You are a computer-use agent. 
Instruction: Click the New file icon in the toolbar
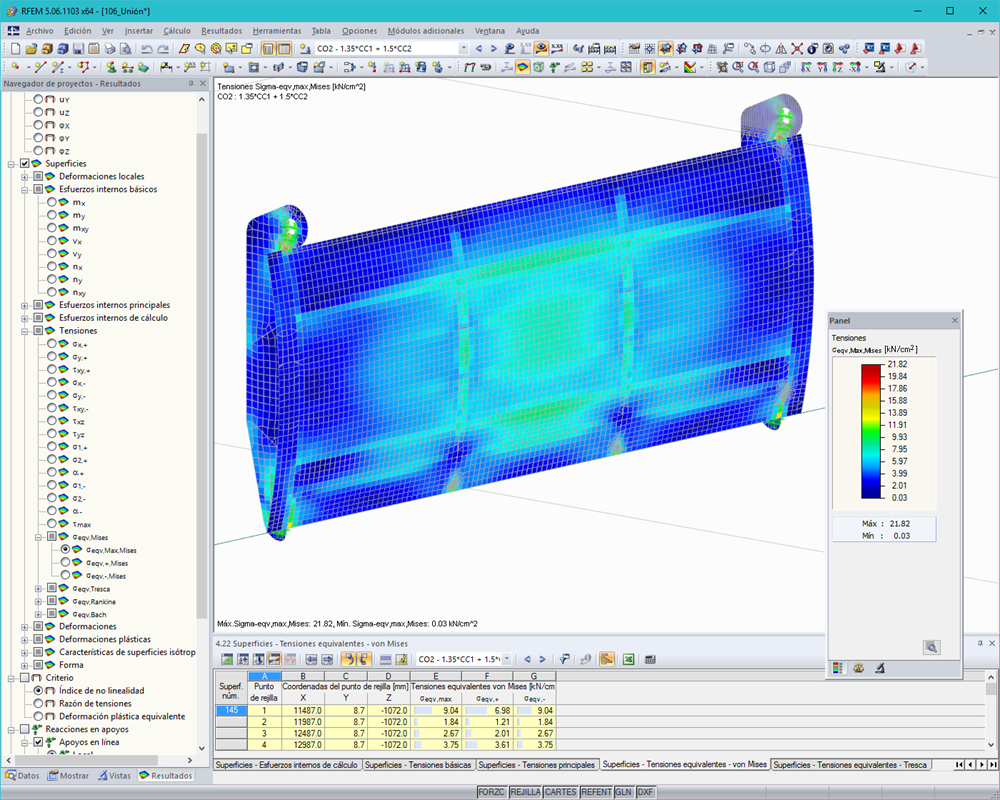pyautogui.click(x=15, y=48)
